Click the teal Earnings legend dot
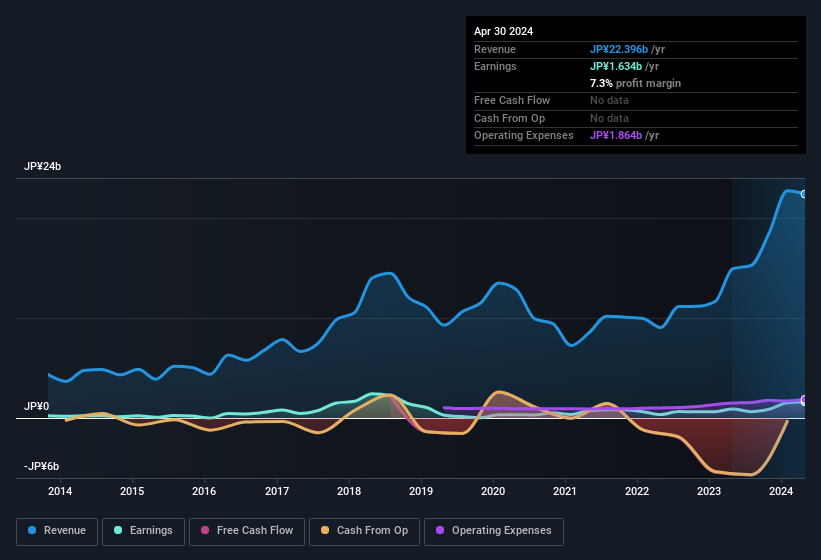The height and width of the screenshot is (560, 821). pos(118,531)
